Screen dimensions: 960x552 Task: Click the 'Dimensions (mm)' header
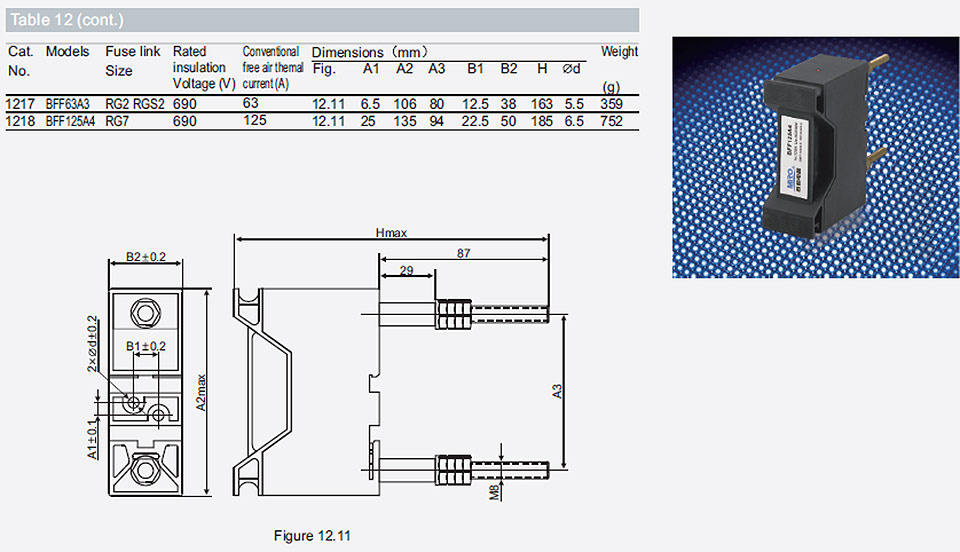(x=370, y=52)
